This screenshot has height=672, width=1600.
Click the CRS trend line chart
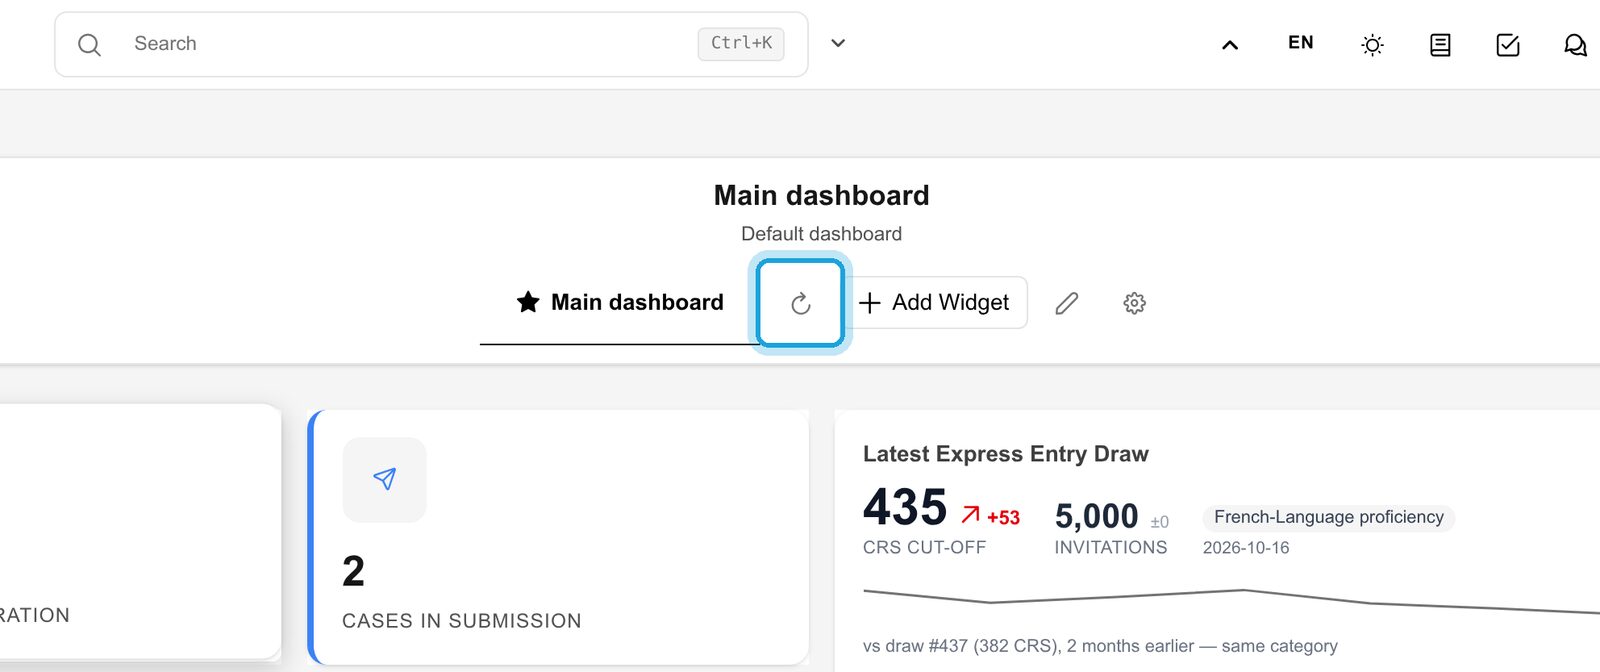(x=1231, y=600)
